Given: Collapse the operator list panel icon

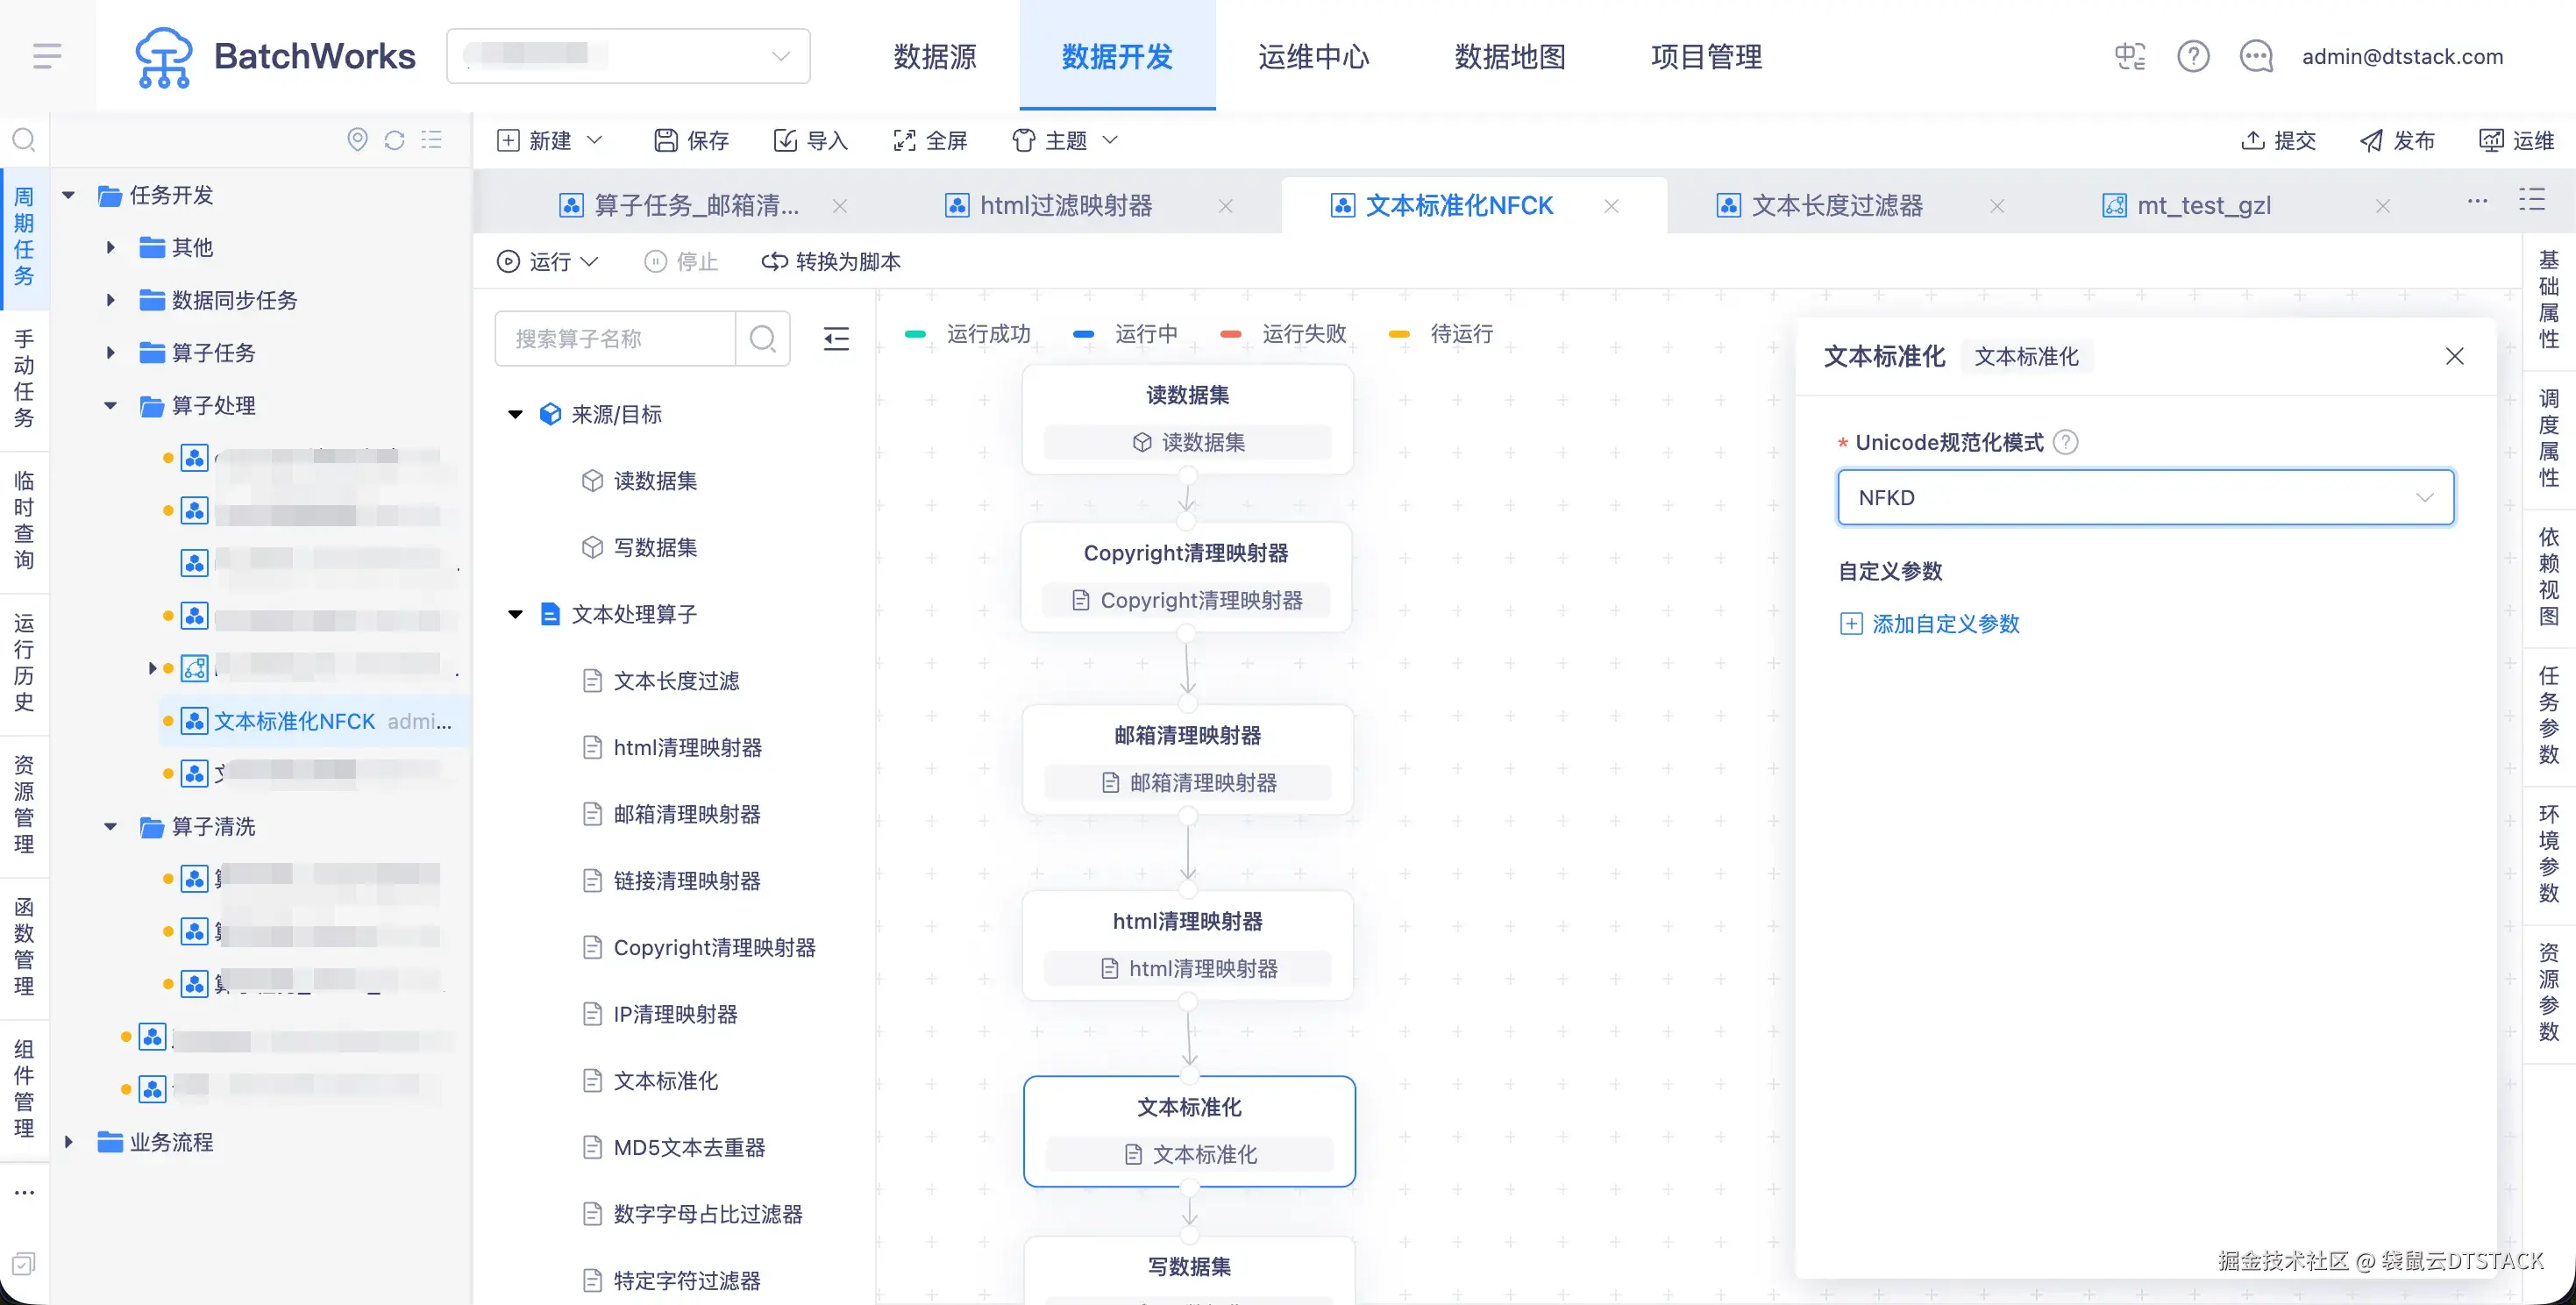Looking at the screenshot, I should click(836, 339).
